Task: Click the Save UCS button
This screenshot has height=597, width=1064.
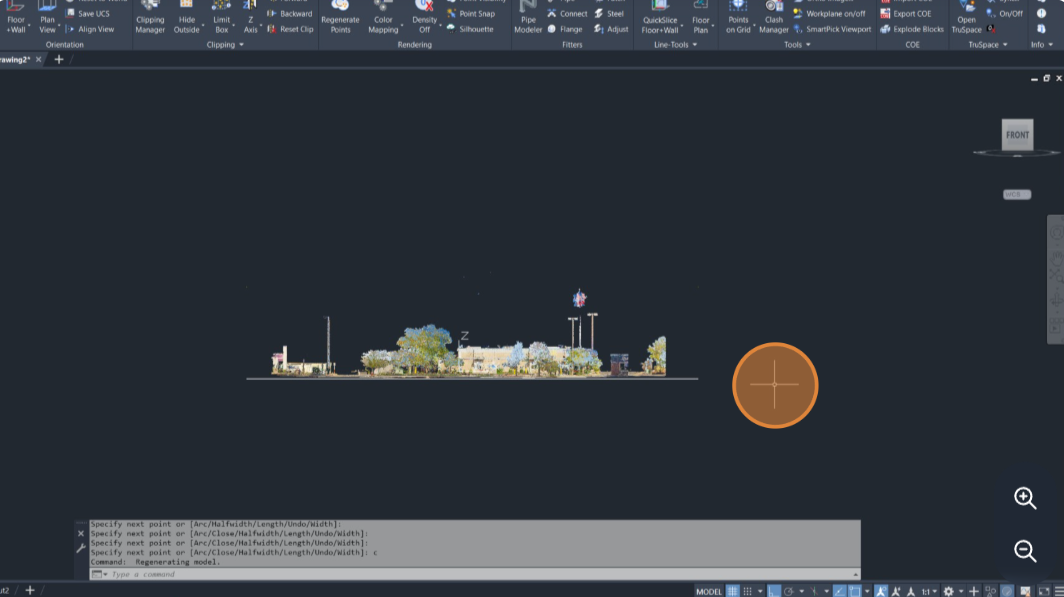Action: 88,14
